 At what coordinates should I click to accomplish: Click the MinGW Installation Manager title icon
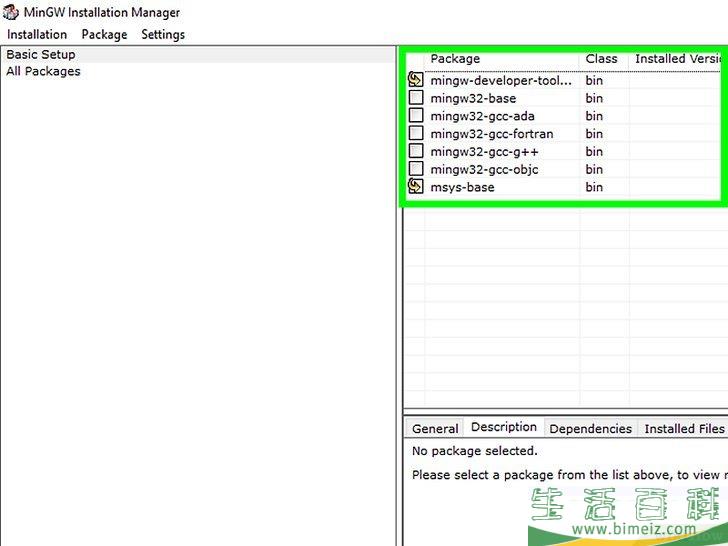click(10, 13)
